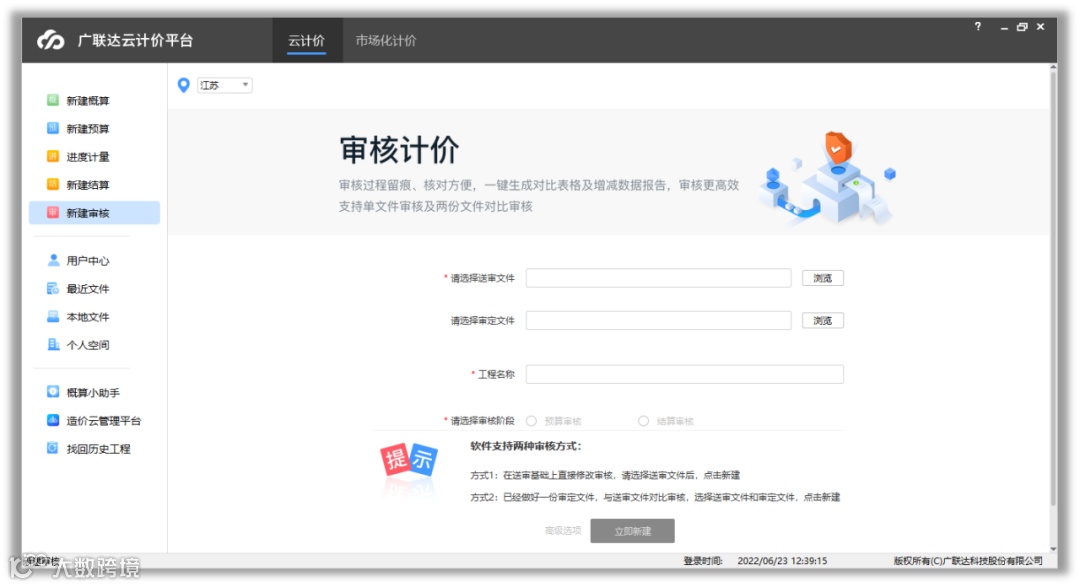Viewport: 1080px width, 587px height.
Task: Focus the 请选择审定文件 input field
Action: 658,320
